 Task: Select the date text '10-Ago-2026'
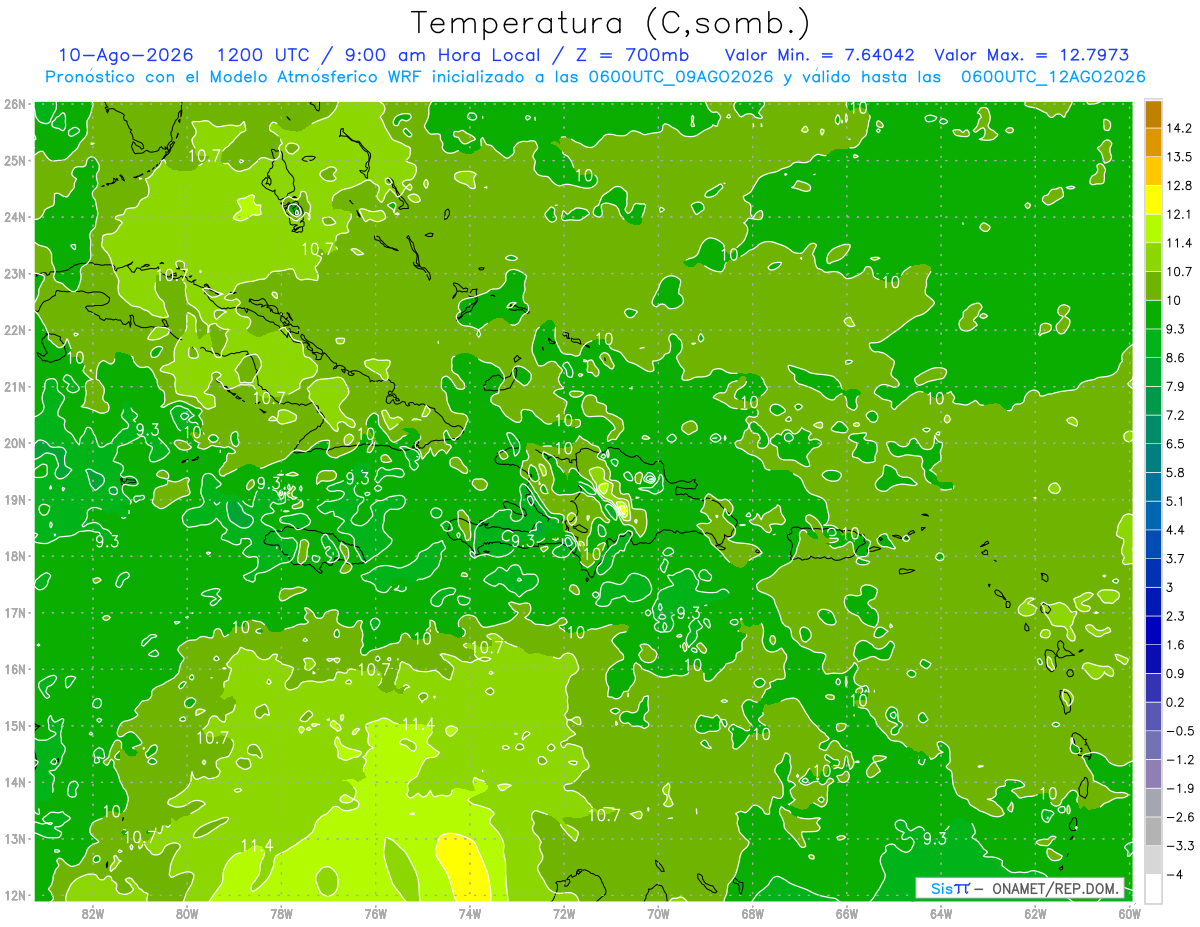(125, 55)
